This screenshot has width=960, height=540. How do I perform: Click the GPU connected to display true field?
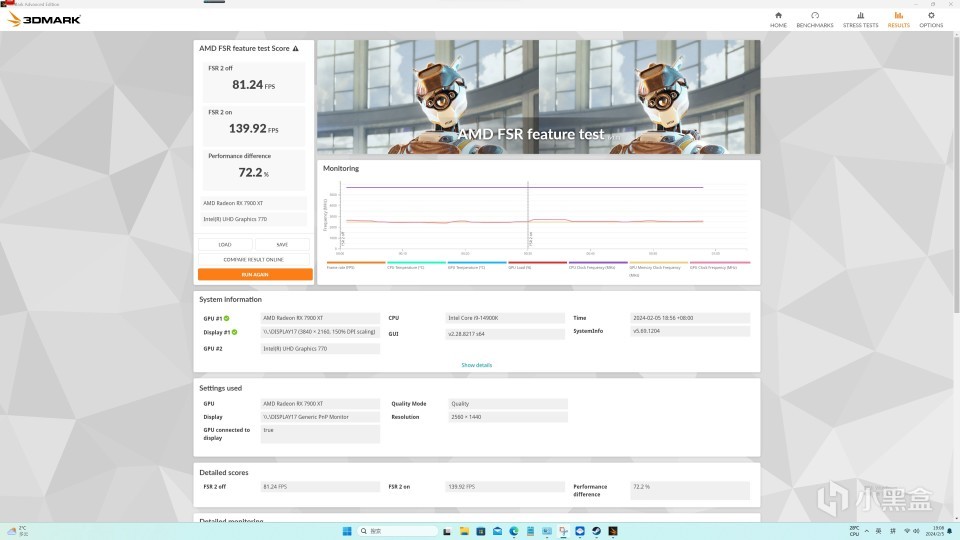pos(320,434)
